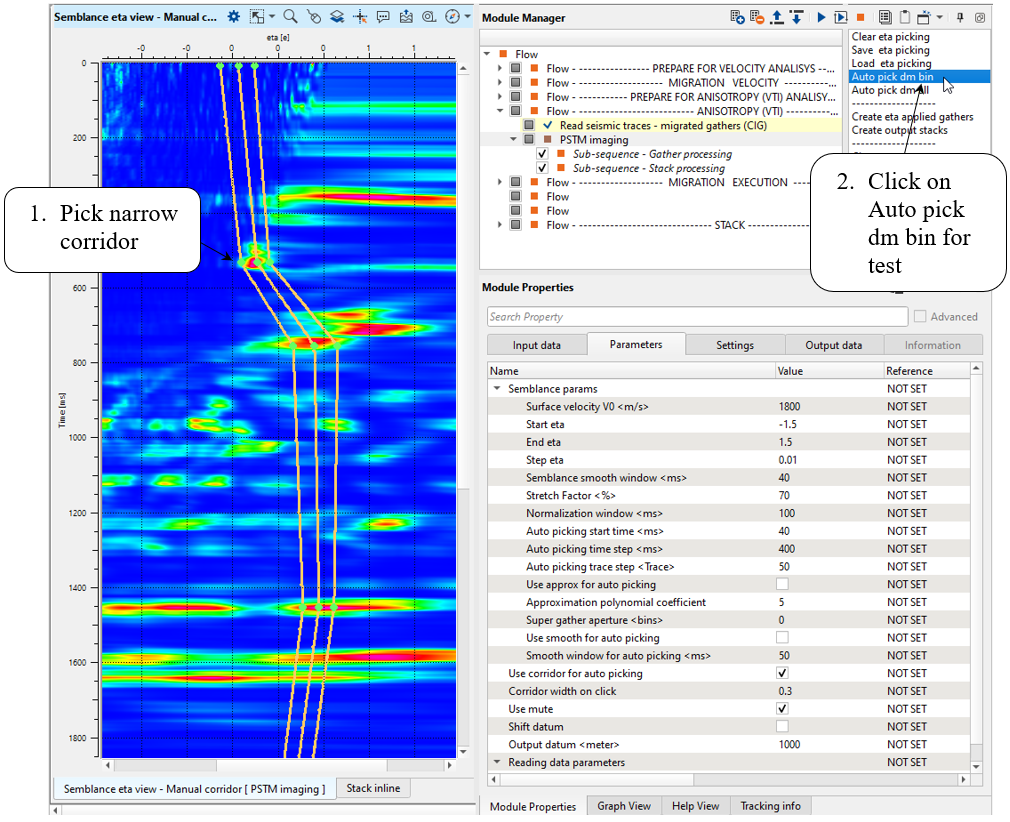Click the add module icon

tap(737, 17)
